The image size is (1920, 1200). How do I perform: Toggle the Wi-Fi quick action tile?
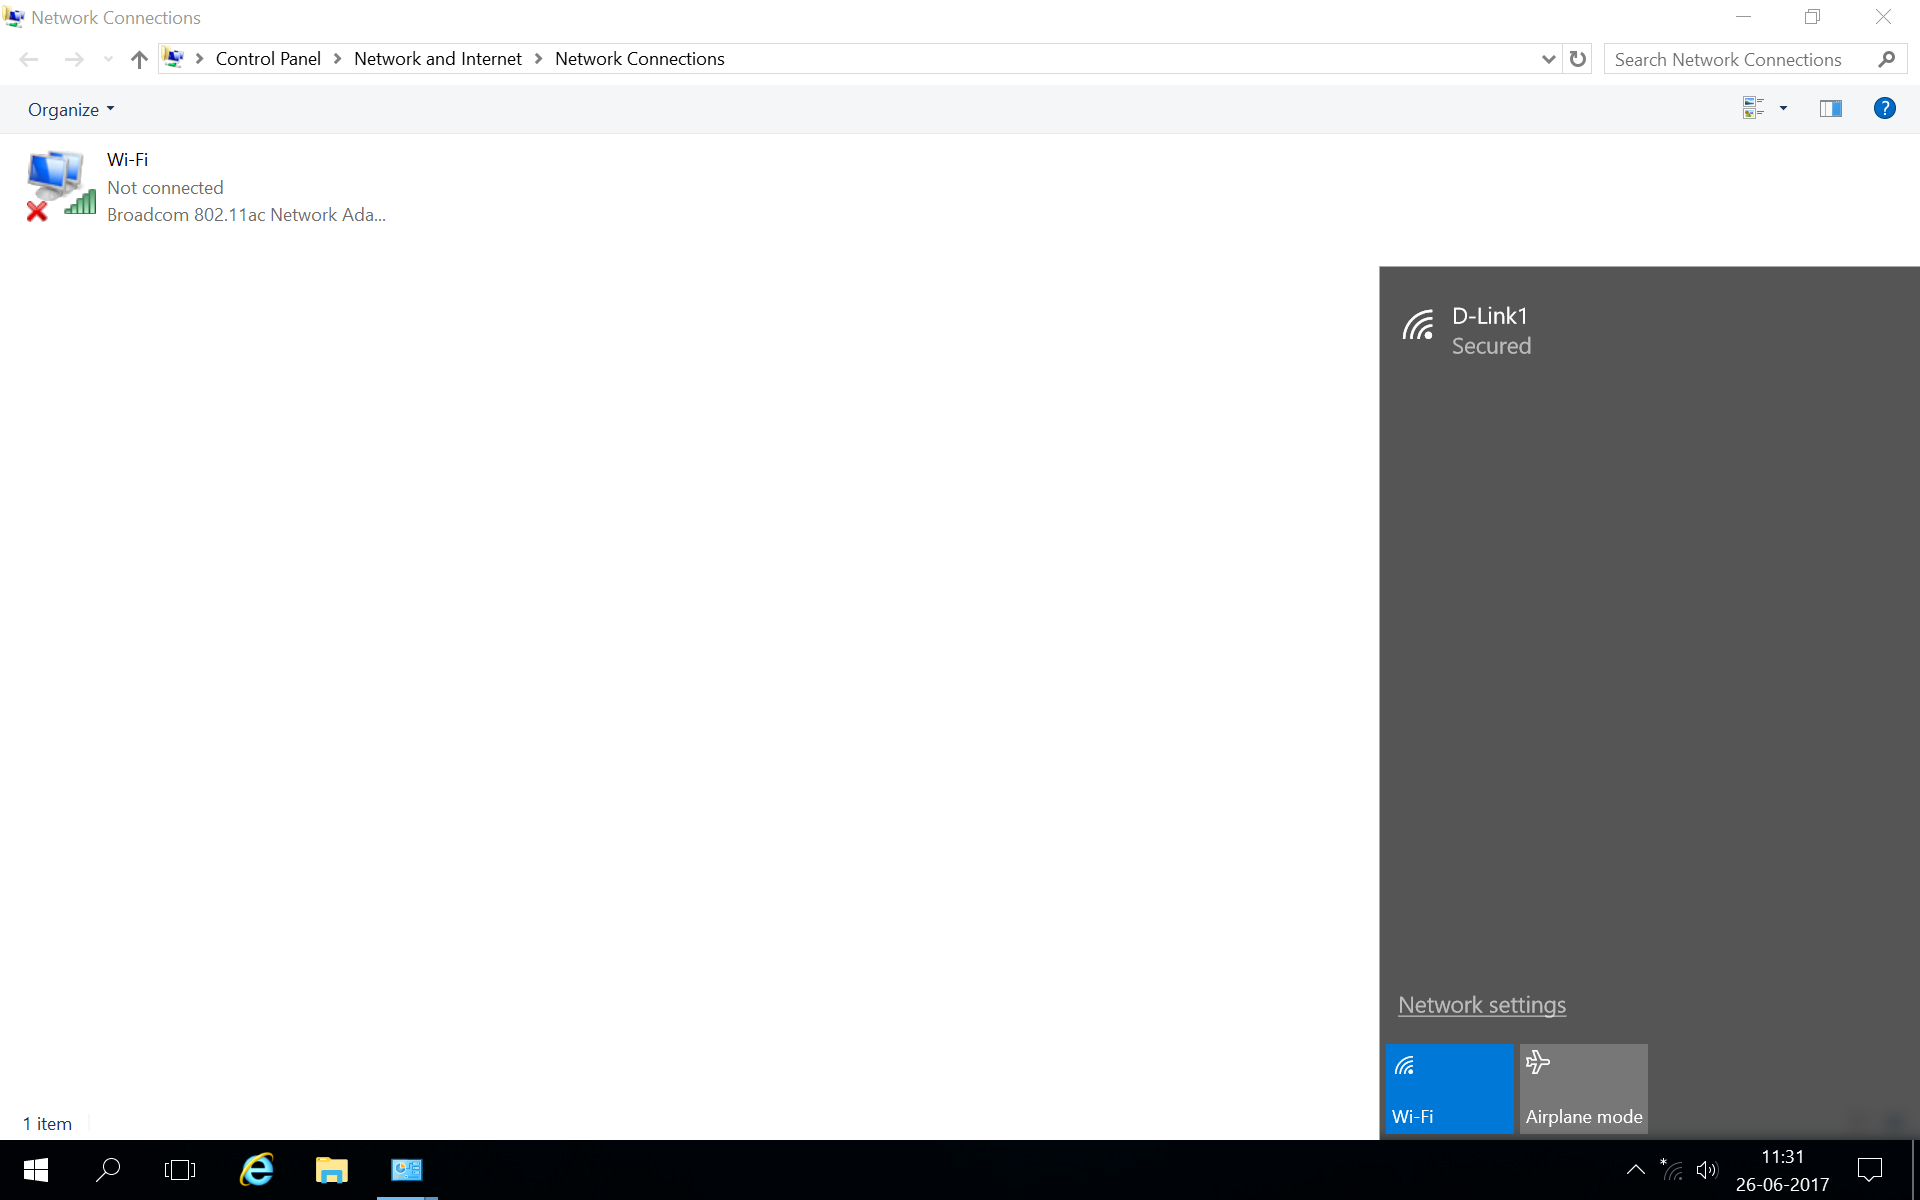point(1449,1088)
